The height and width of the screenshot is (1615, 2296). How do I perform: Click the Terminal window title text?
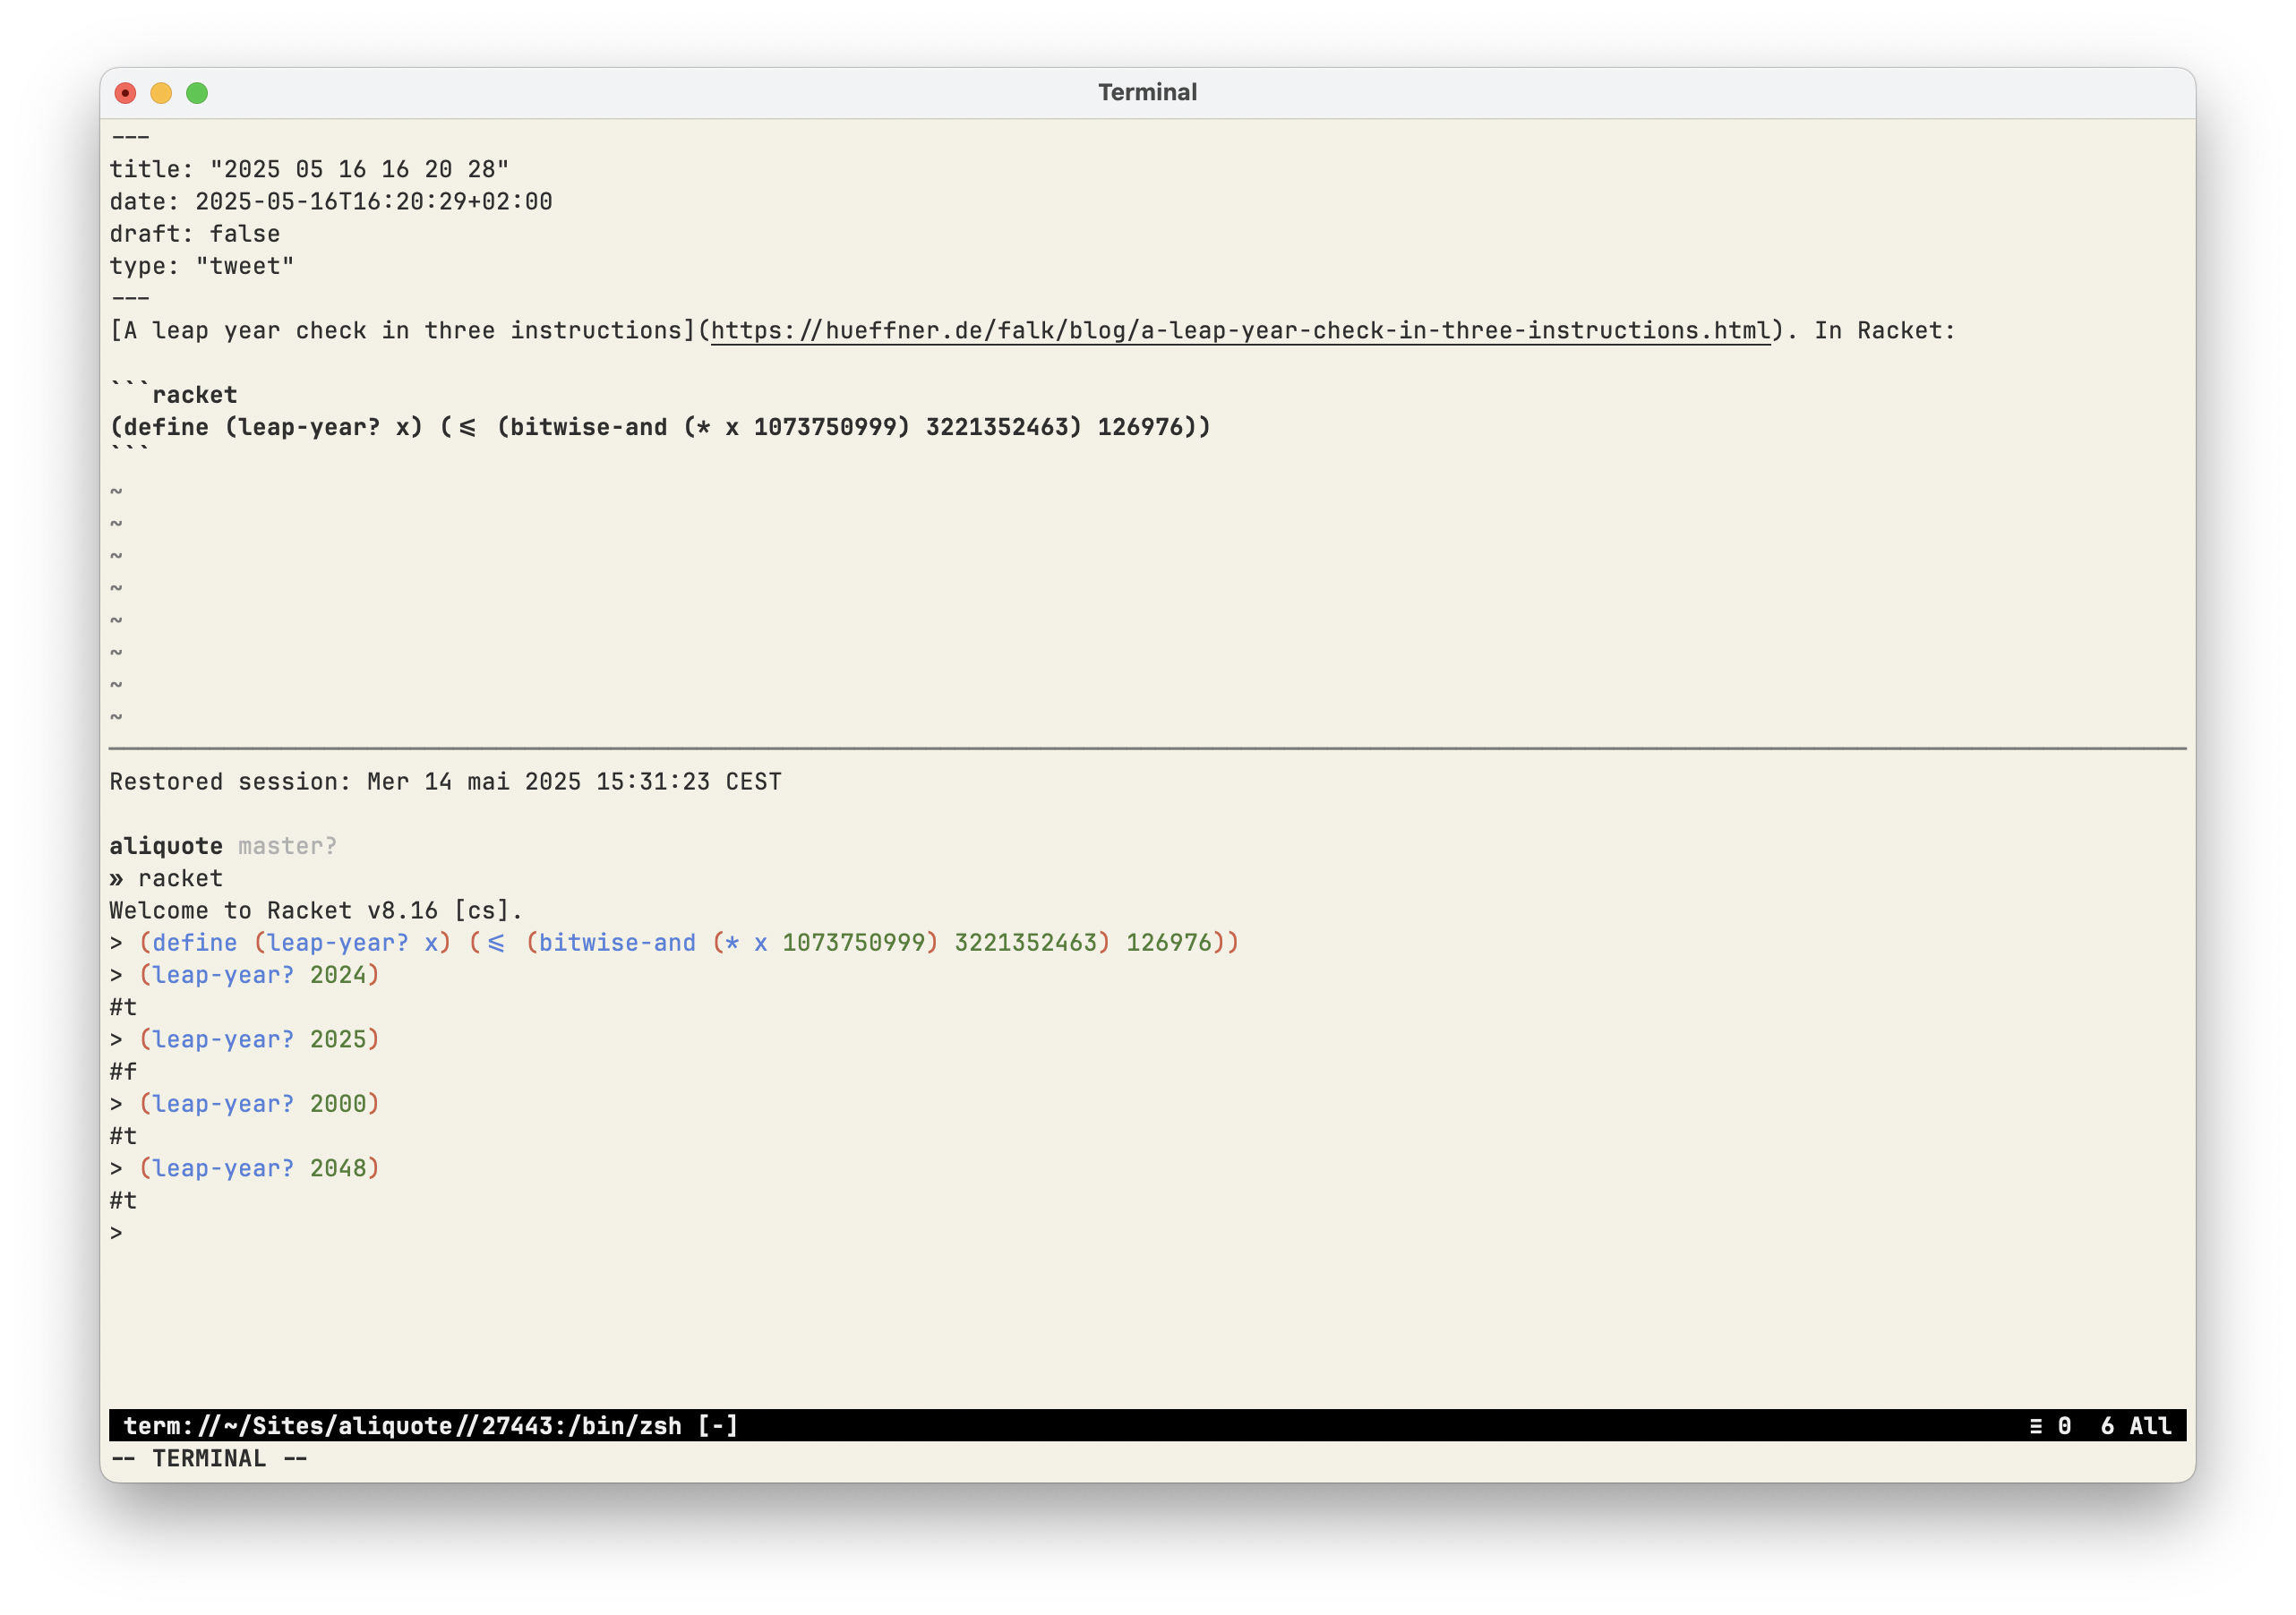pyautogui.click(x=1147, y=93)
